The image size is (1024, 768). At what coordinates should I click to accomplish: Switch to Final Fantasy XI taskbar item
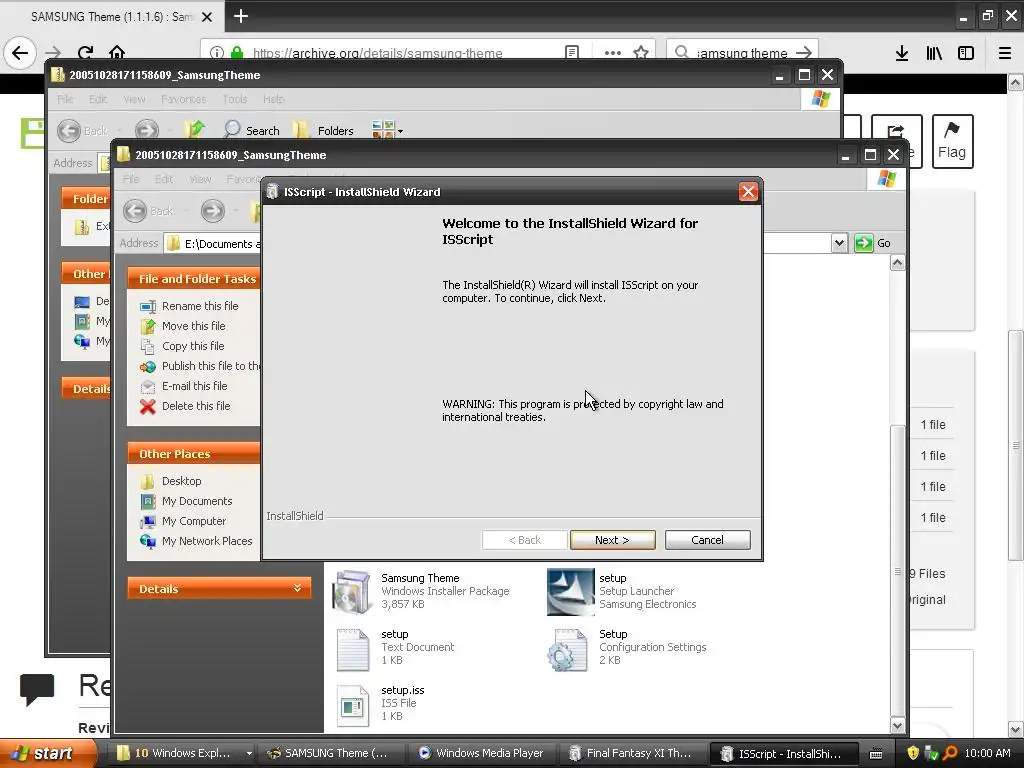(633, 753)
